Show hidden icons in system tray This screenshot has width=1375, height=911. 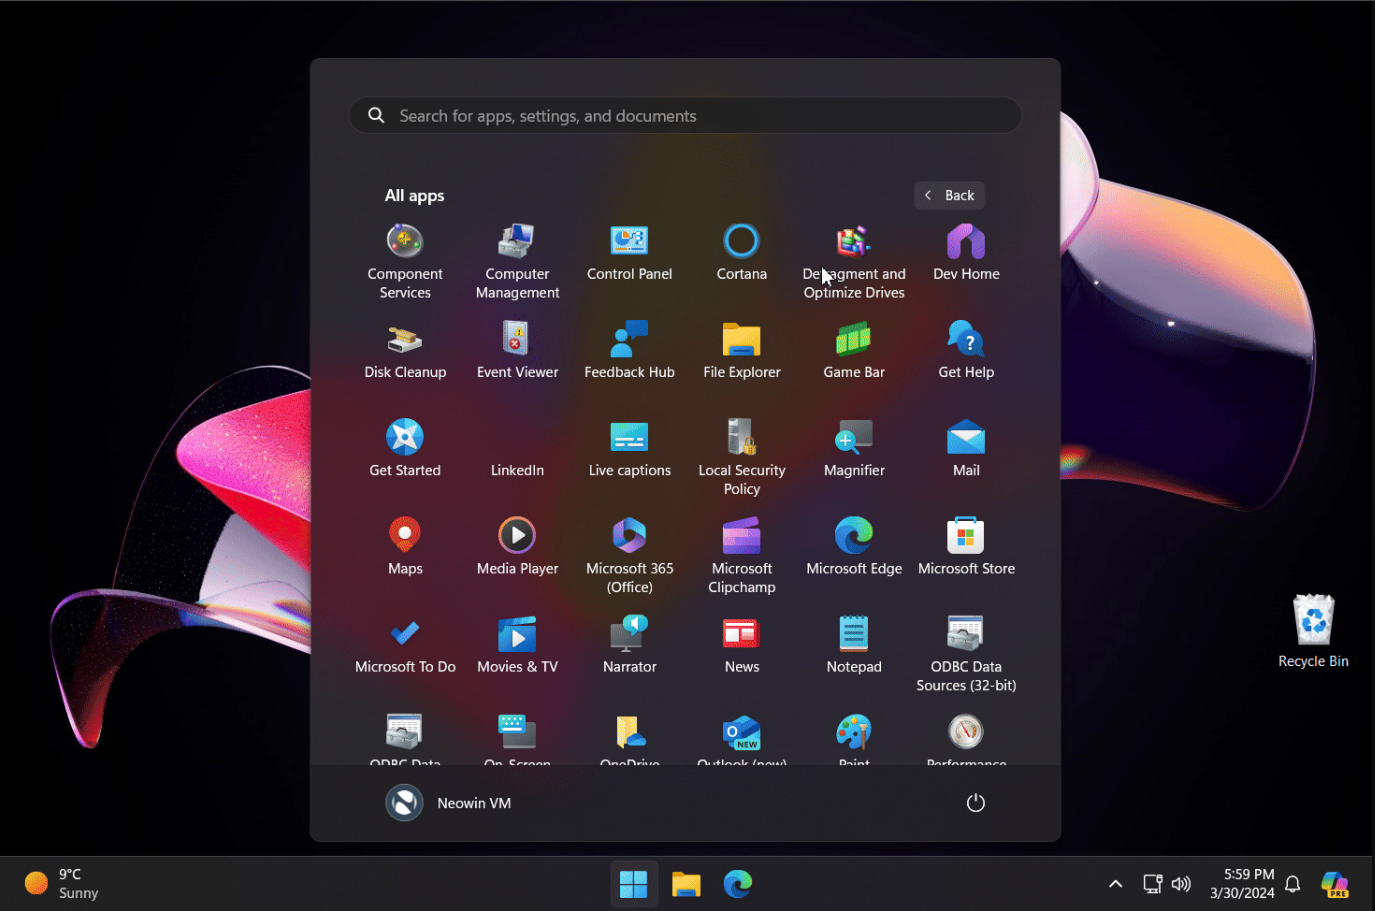(1115, 884)
